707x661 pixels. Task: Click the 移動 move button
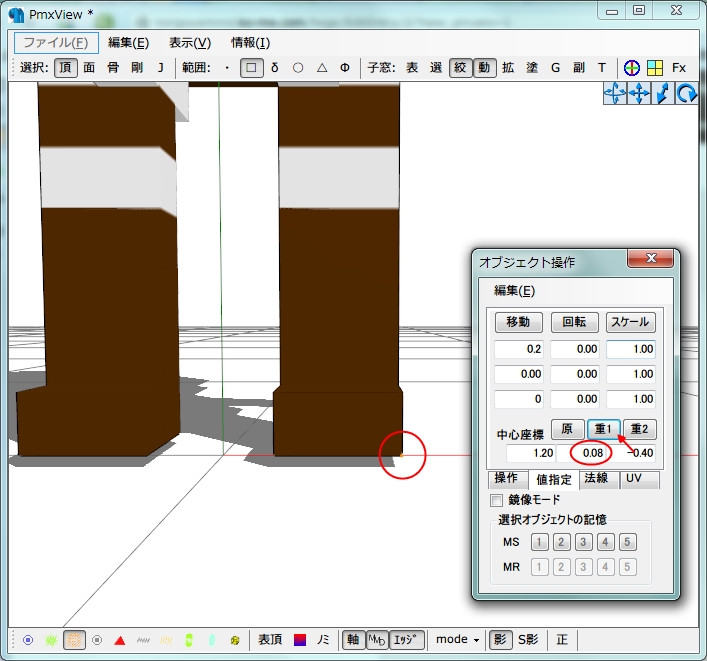pos(518,322)
